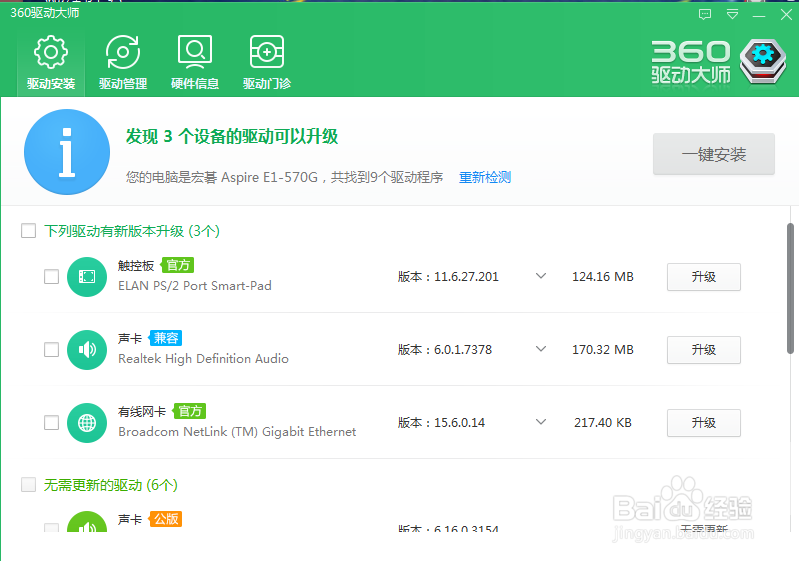Screen dimensions: 799x561
Task: Upgrade the Realtek audio driver
Action: pyautogui.click(x=704, y=350)
